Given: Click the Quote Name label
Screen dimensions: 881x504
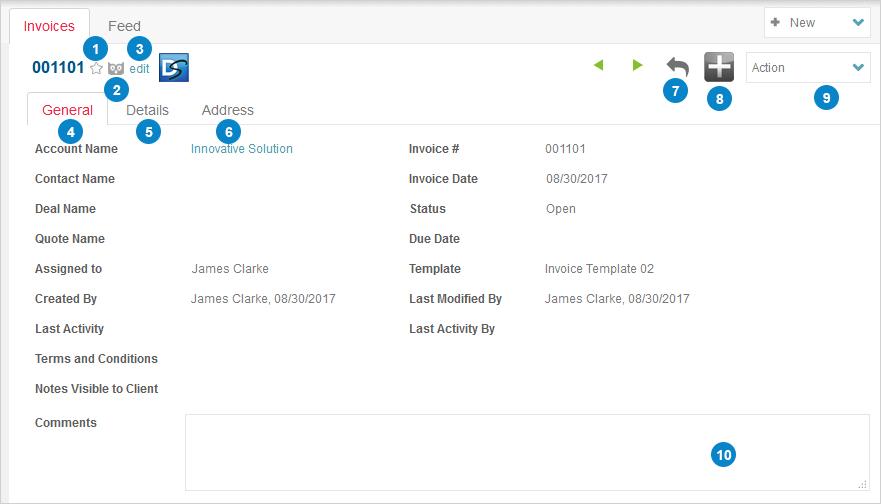Looking at the screenshot, I should [x=70, y=239].
